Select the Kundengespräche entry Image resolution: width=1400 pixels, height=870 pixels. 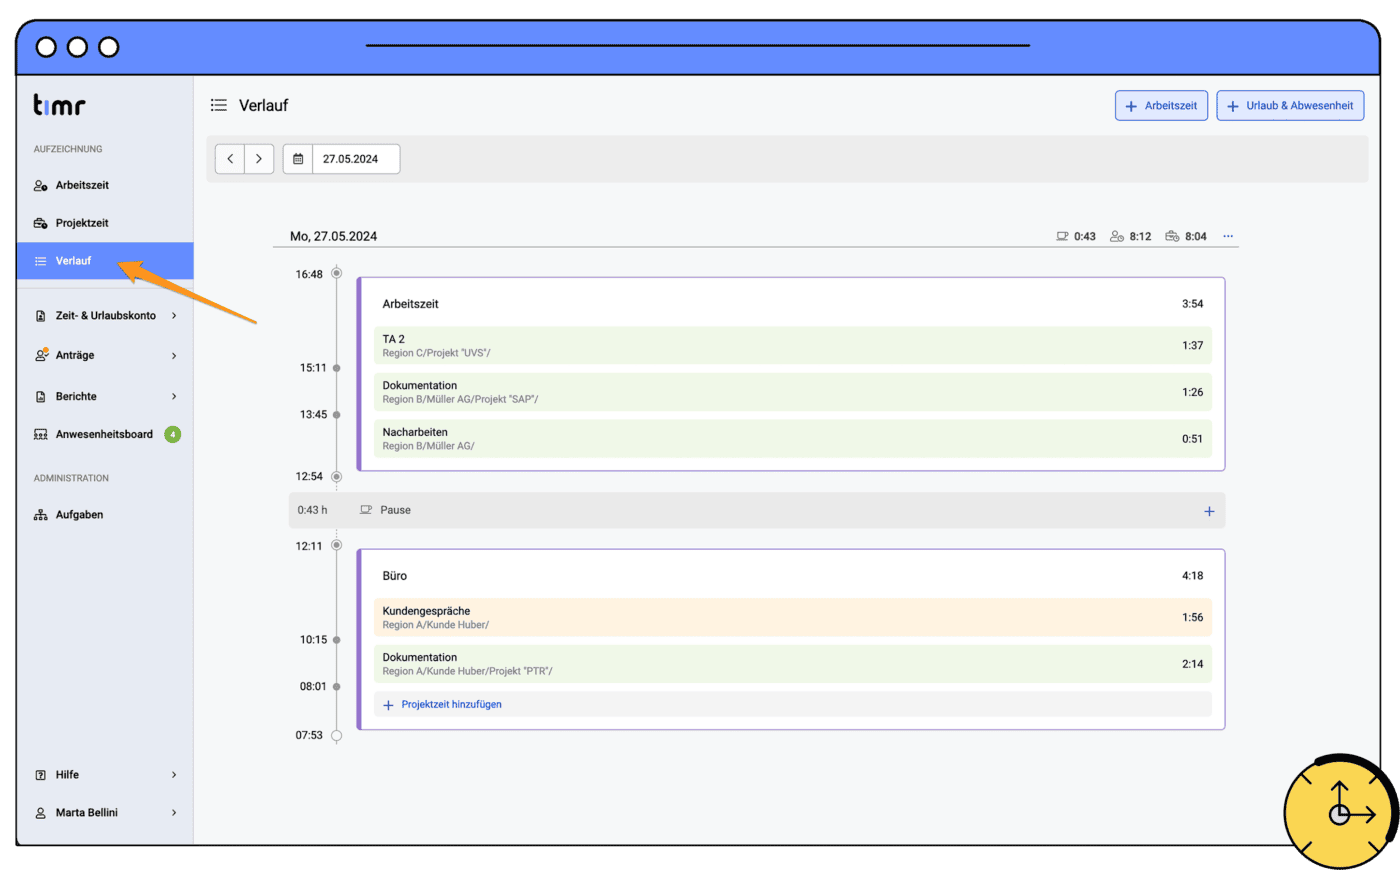pos(792,618)
